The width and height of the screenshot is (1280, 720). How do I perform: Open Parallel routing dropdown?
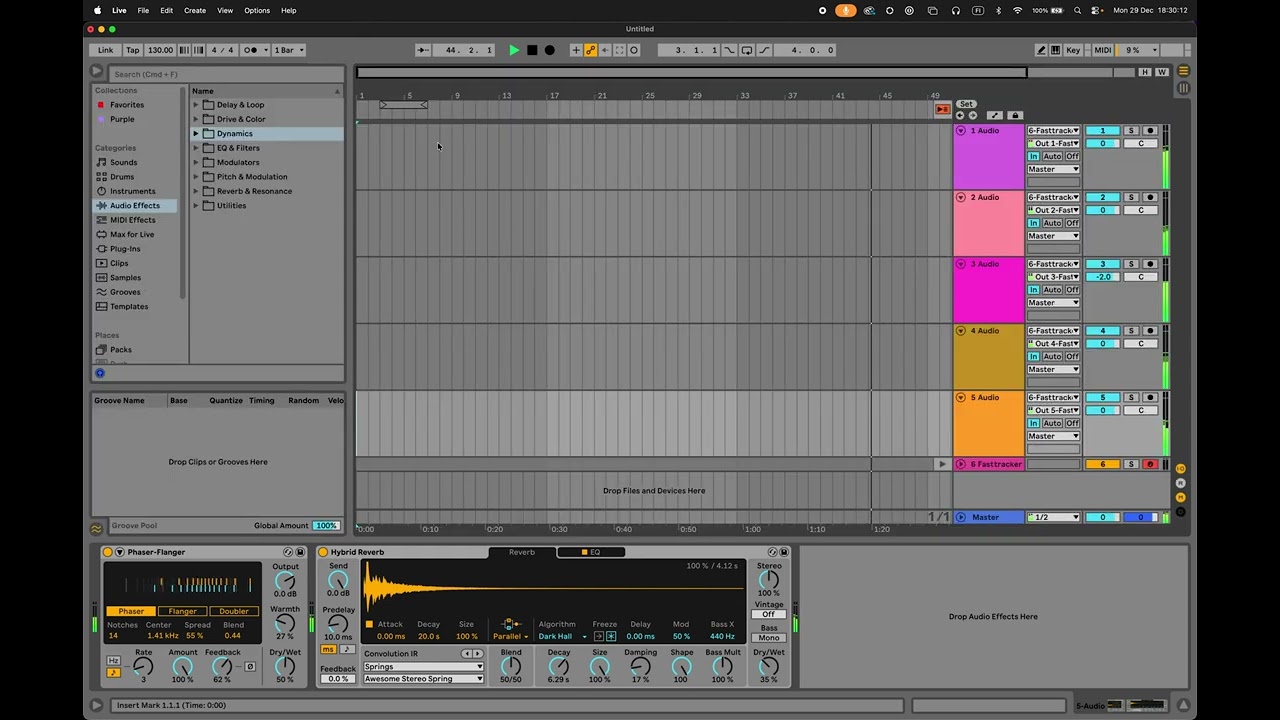click(x=511, y=636)
